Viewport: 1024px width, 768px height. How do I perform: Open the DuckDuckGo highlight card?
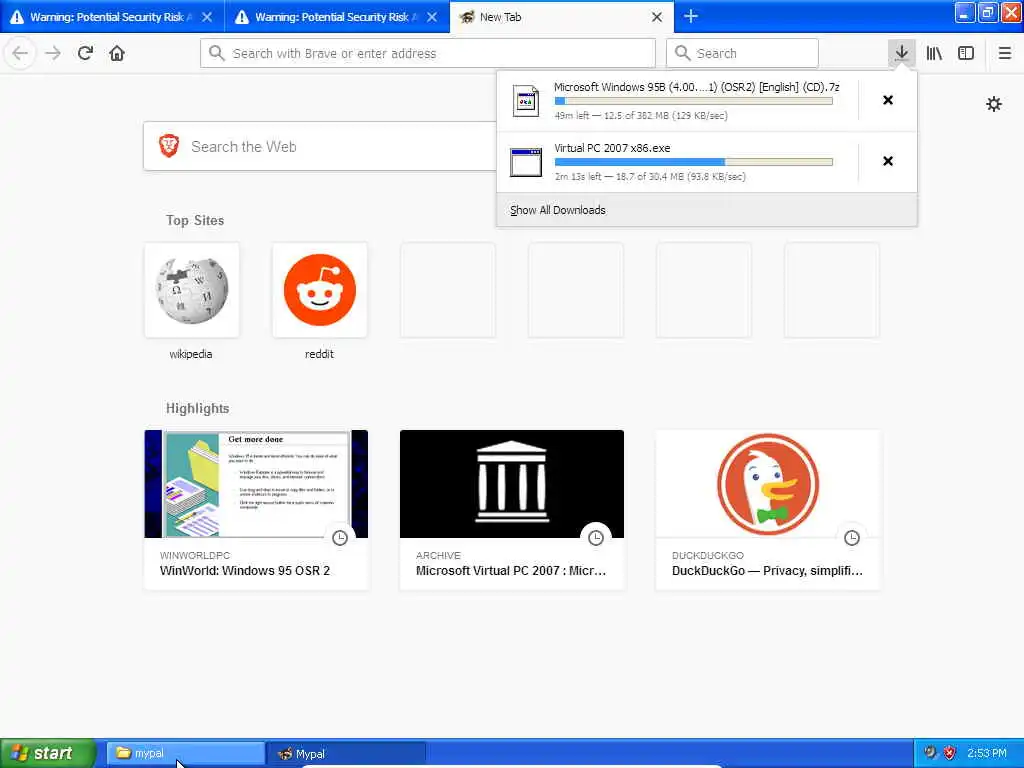point(768,509)
